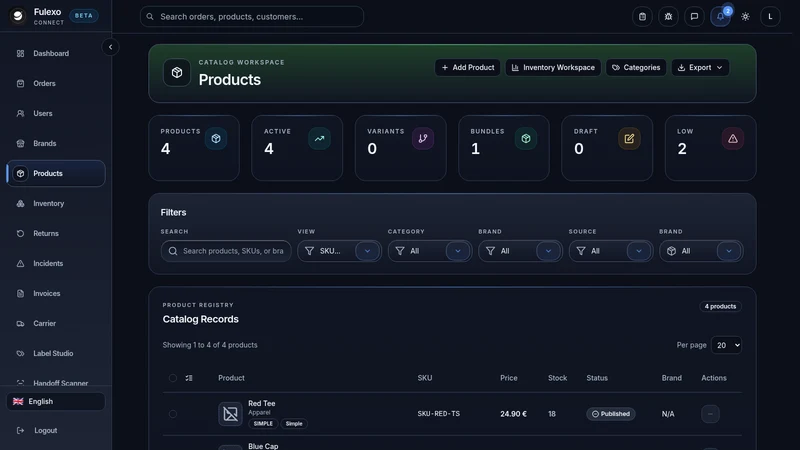This screenshot has width=800, height=450.
Task: Click the column list options icon
Action: point(189,378)
